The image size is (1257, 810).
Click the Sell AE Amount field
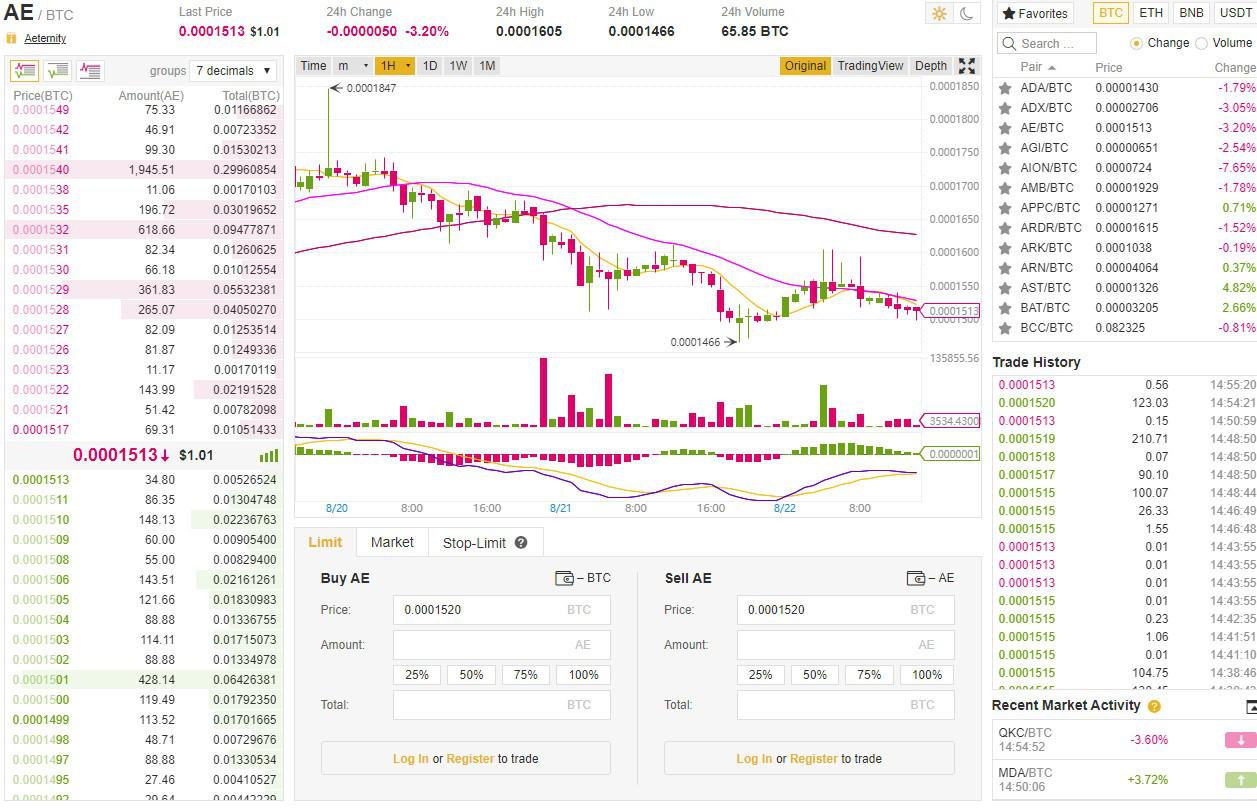[845, 645]
